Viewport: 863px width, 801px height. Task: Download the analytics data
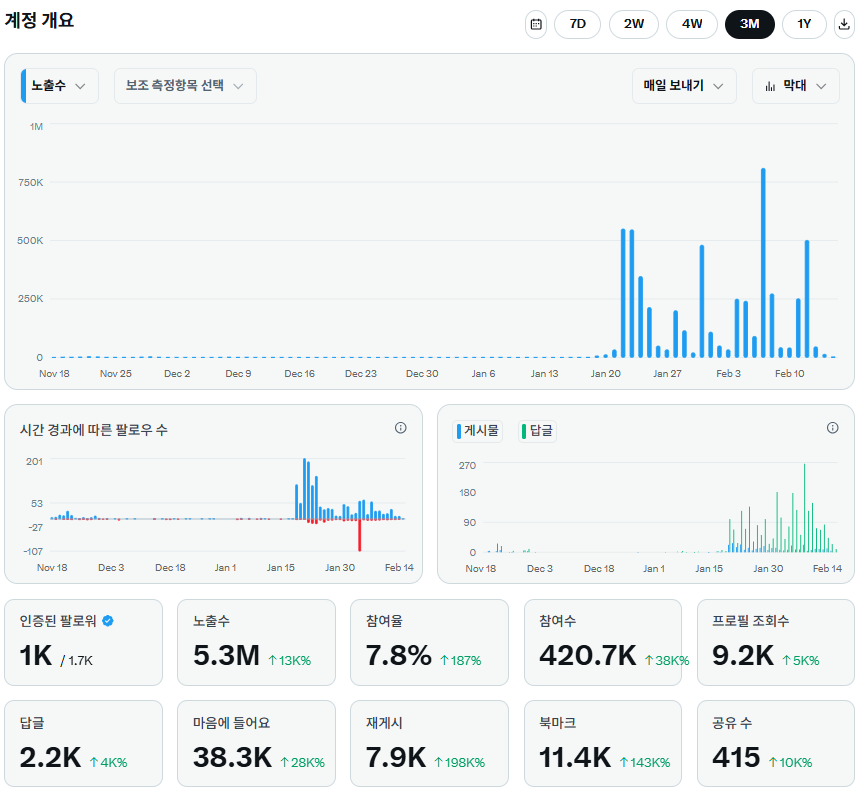844,24
